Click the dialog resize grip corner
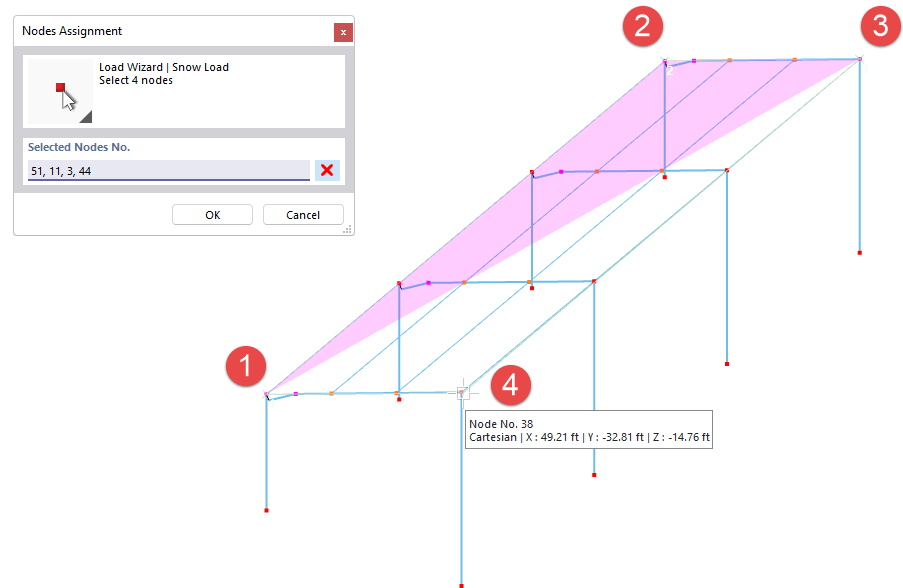903x588 pixels. coord(347,229)
